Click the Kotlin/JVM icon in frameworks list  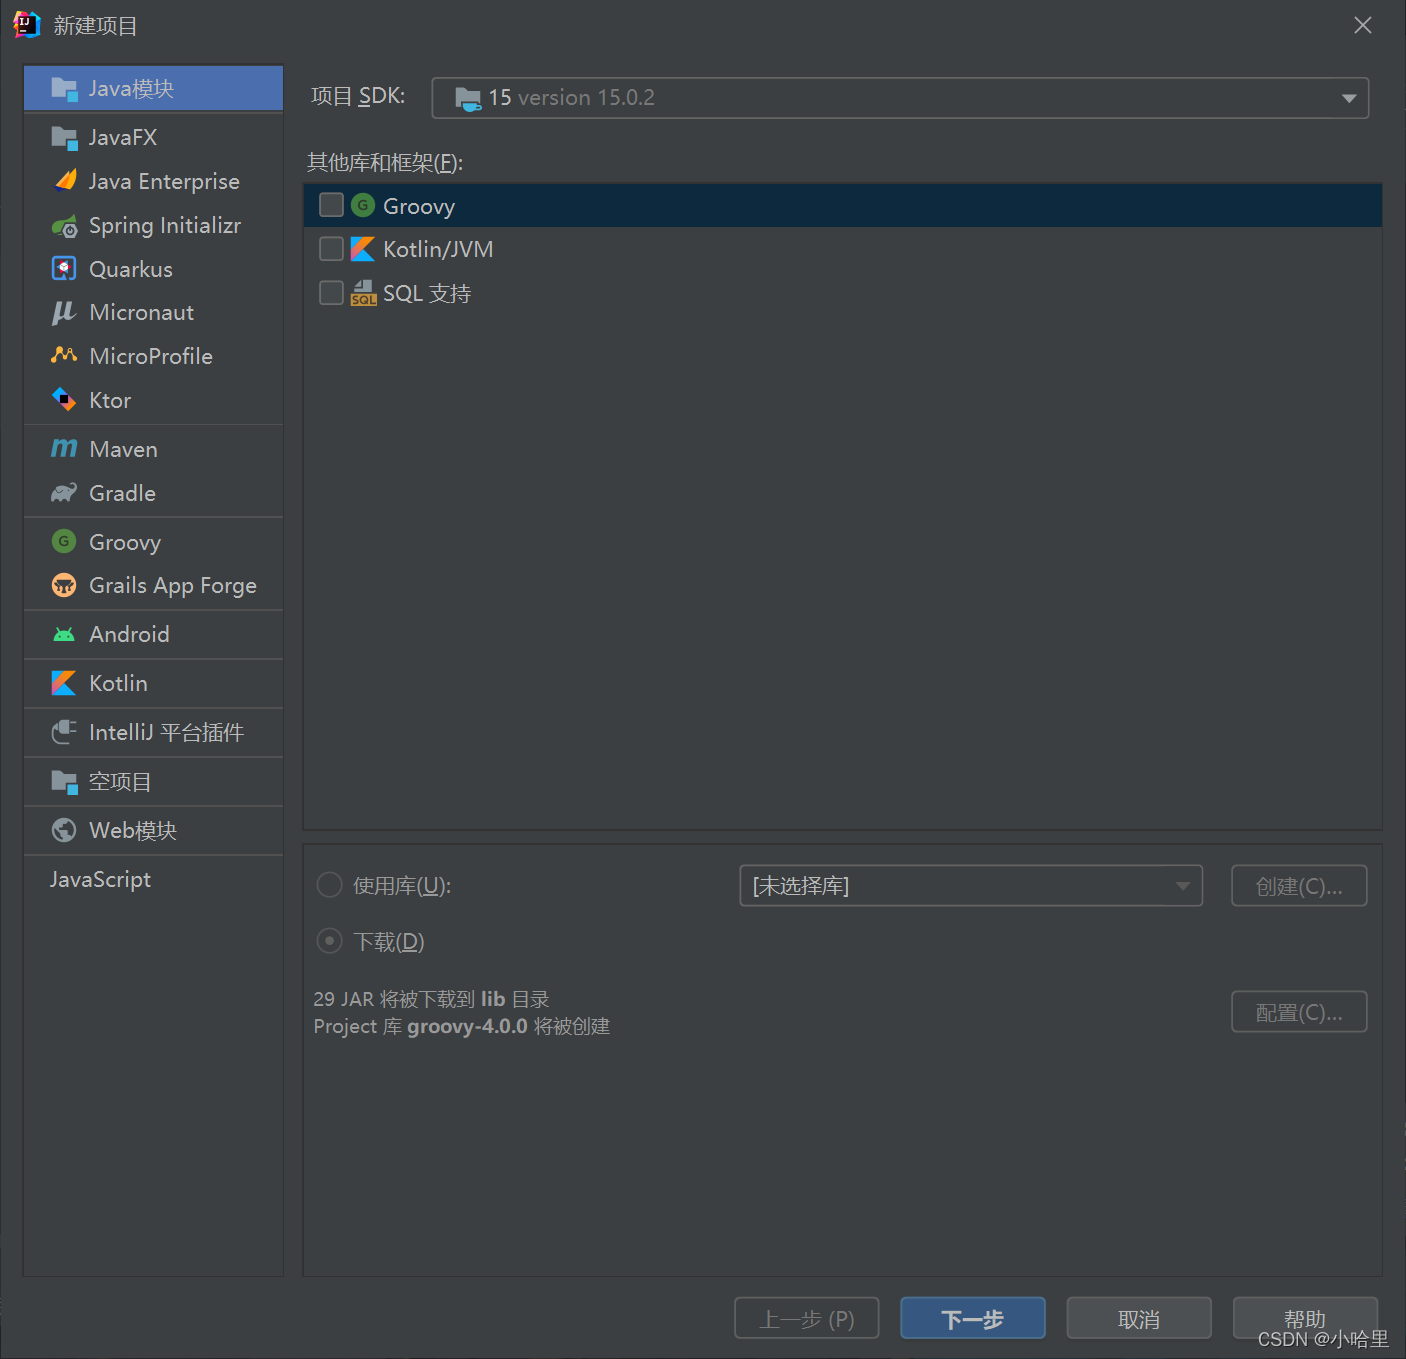coord(363,248)
